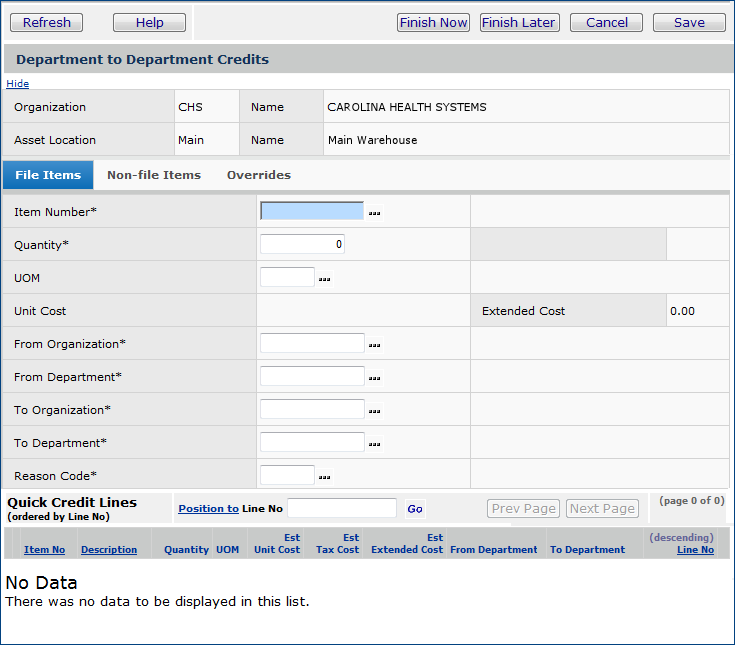Viewport: 735px width, 645px height.
Task: Open the To Department lookup ellipsis icon
Action: pos(375,444)
